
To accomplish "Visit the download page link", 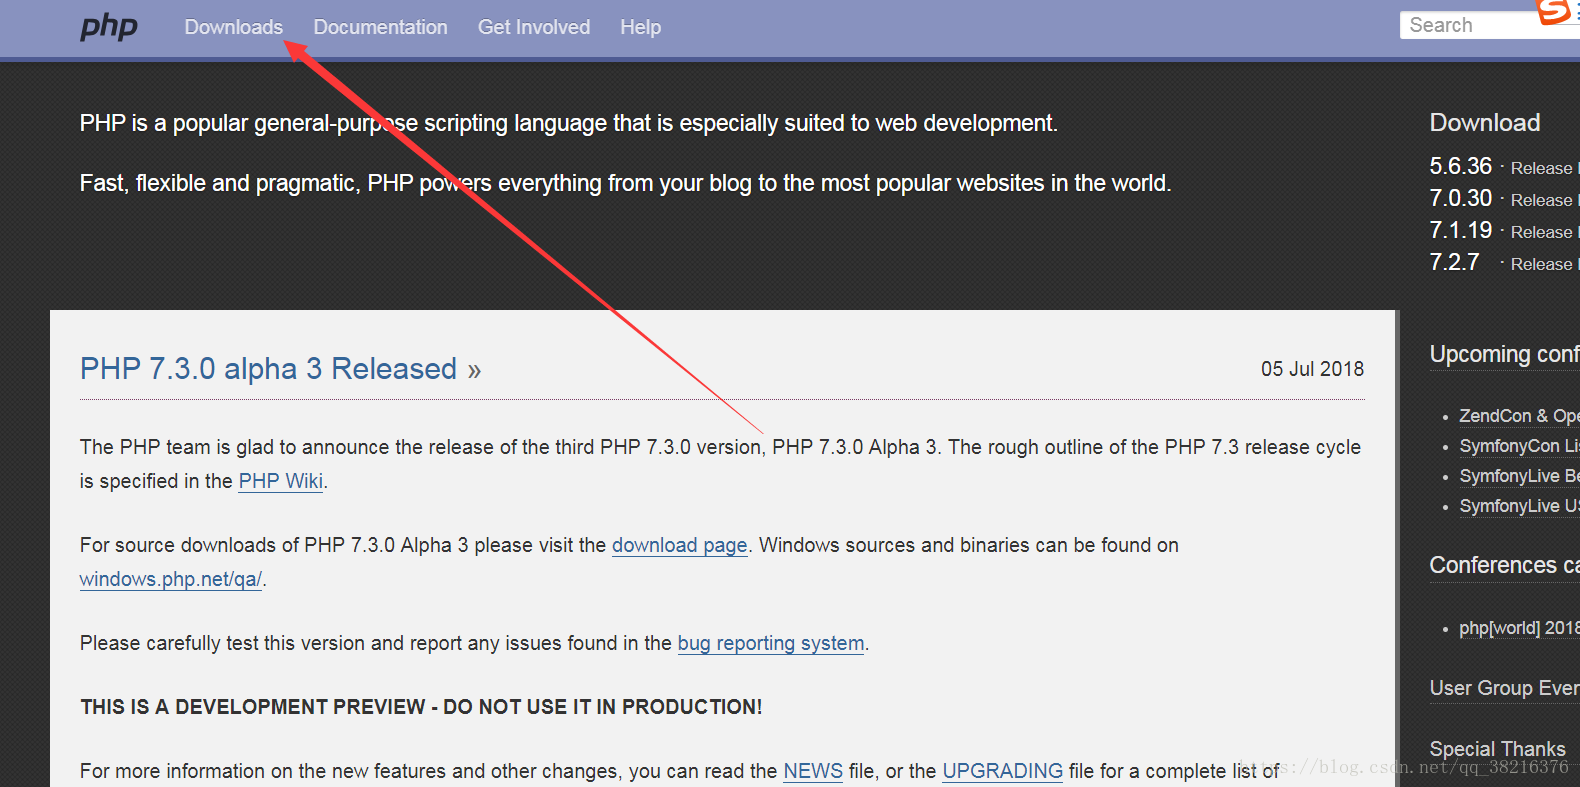I will pos(680,545).
